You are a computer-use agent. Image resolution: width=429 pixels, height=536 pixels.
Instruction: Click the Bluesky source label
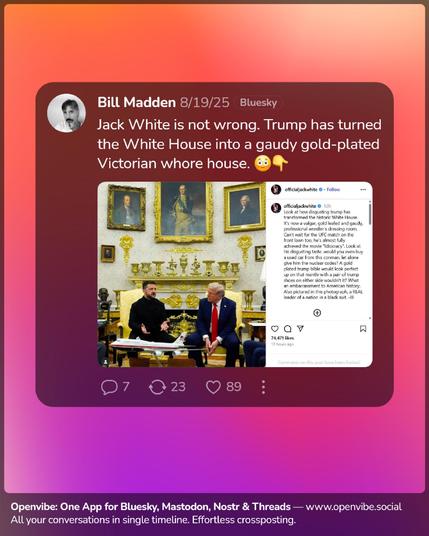point(258,103)
